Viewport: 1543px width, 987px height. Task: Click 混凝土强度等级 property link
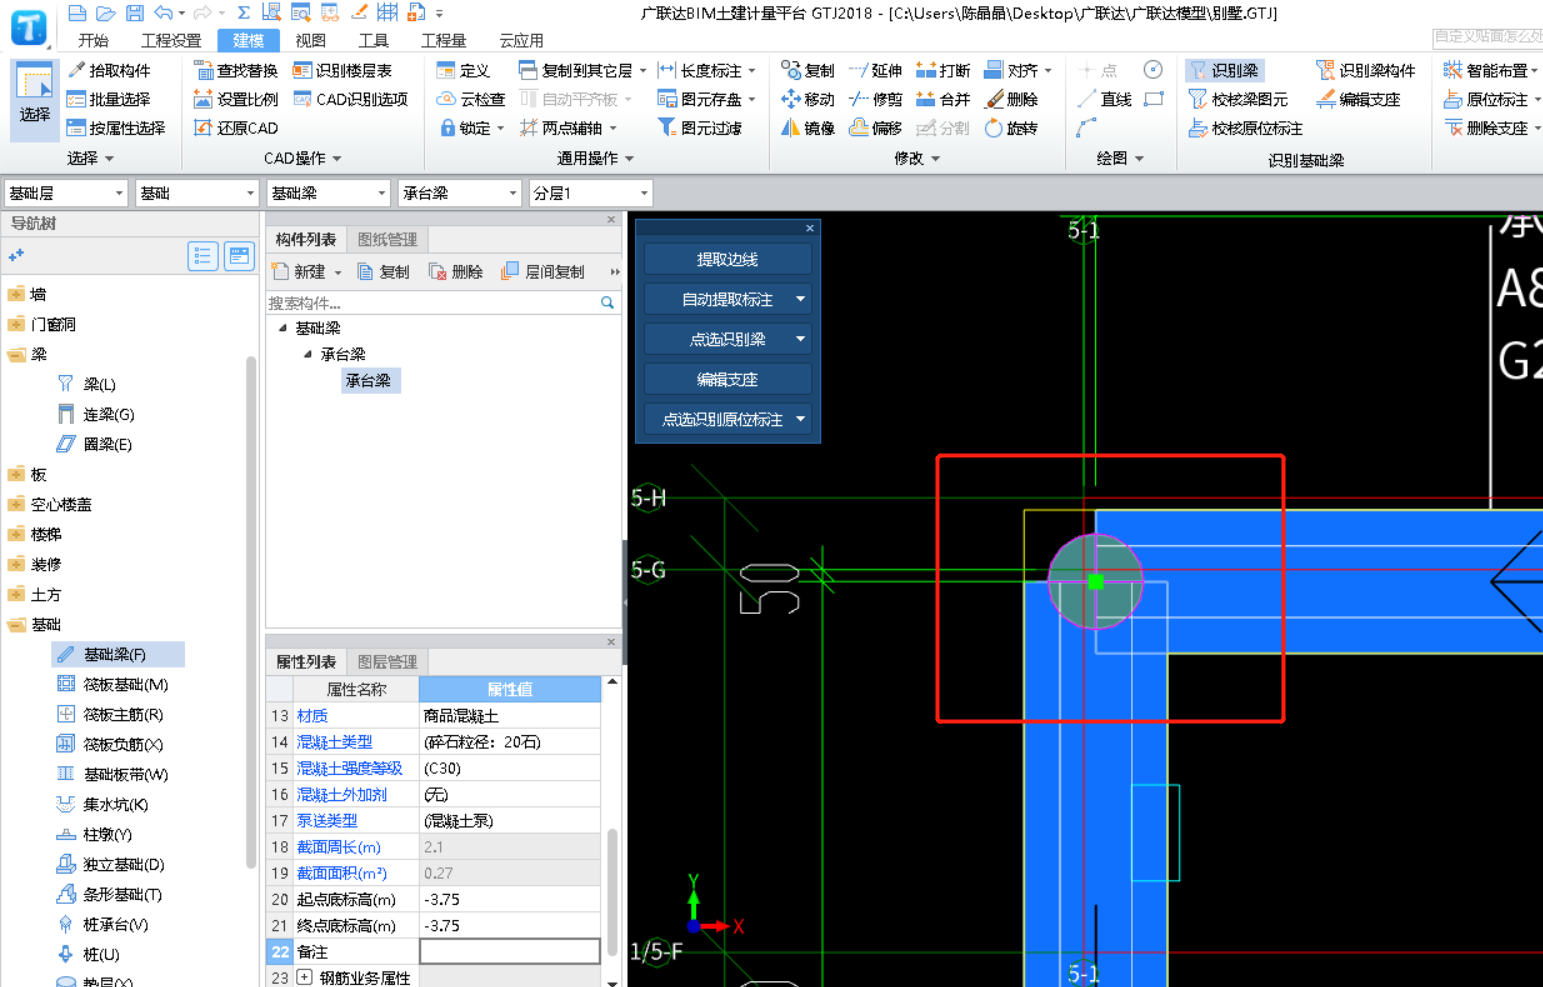click(349, 768)
